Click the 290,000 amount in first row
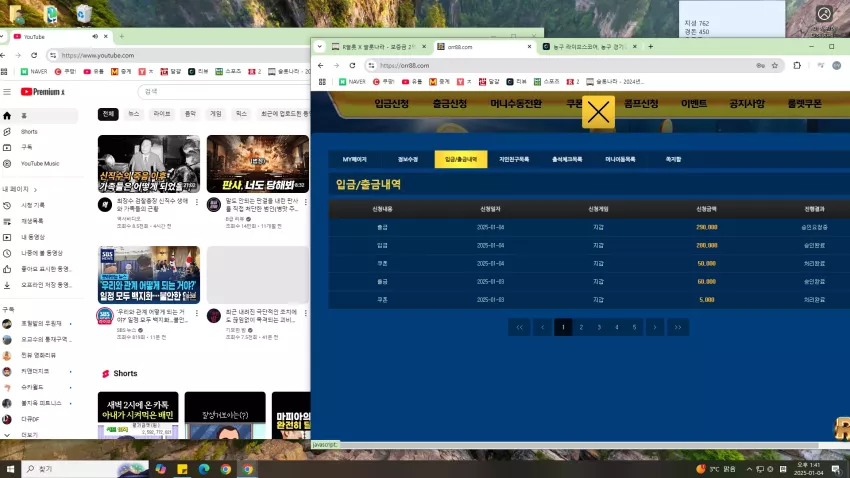 click(x=706, y=227)
